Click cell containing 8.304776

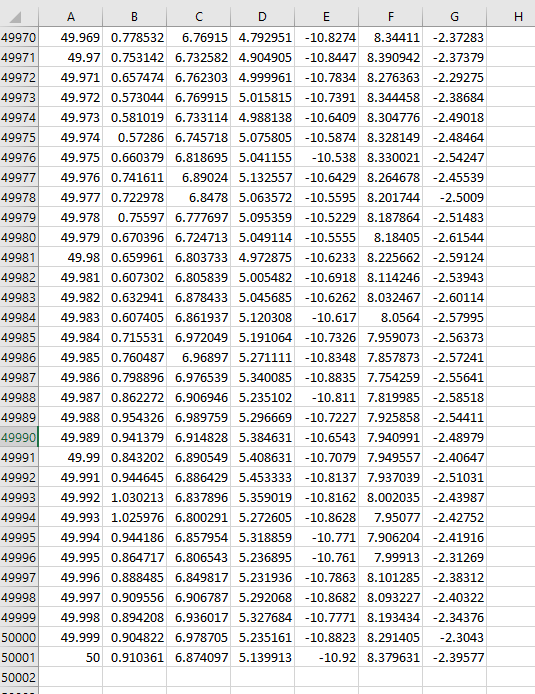coord(391,118)
